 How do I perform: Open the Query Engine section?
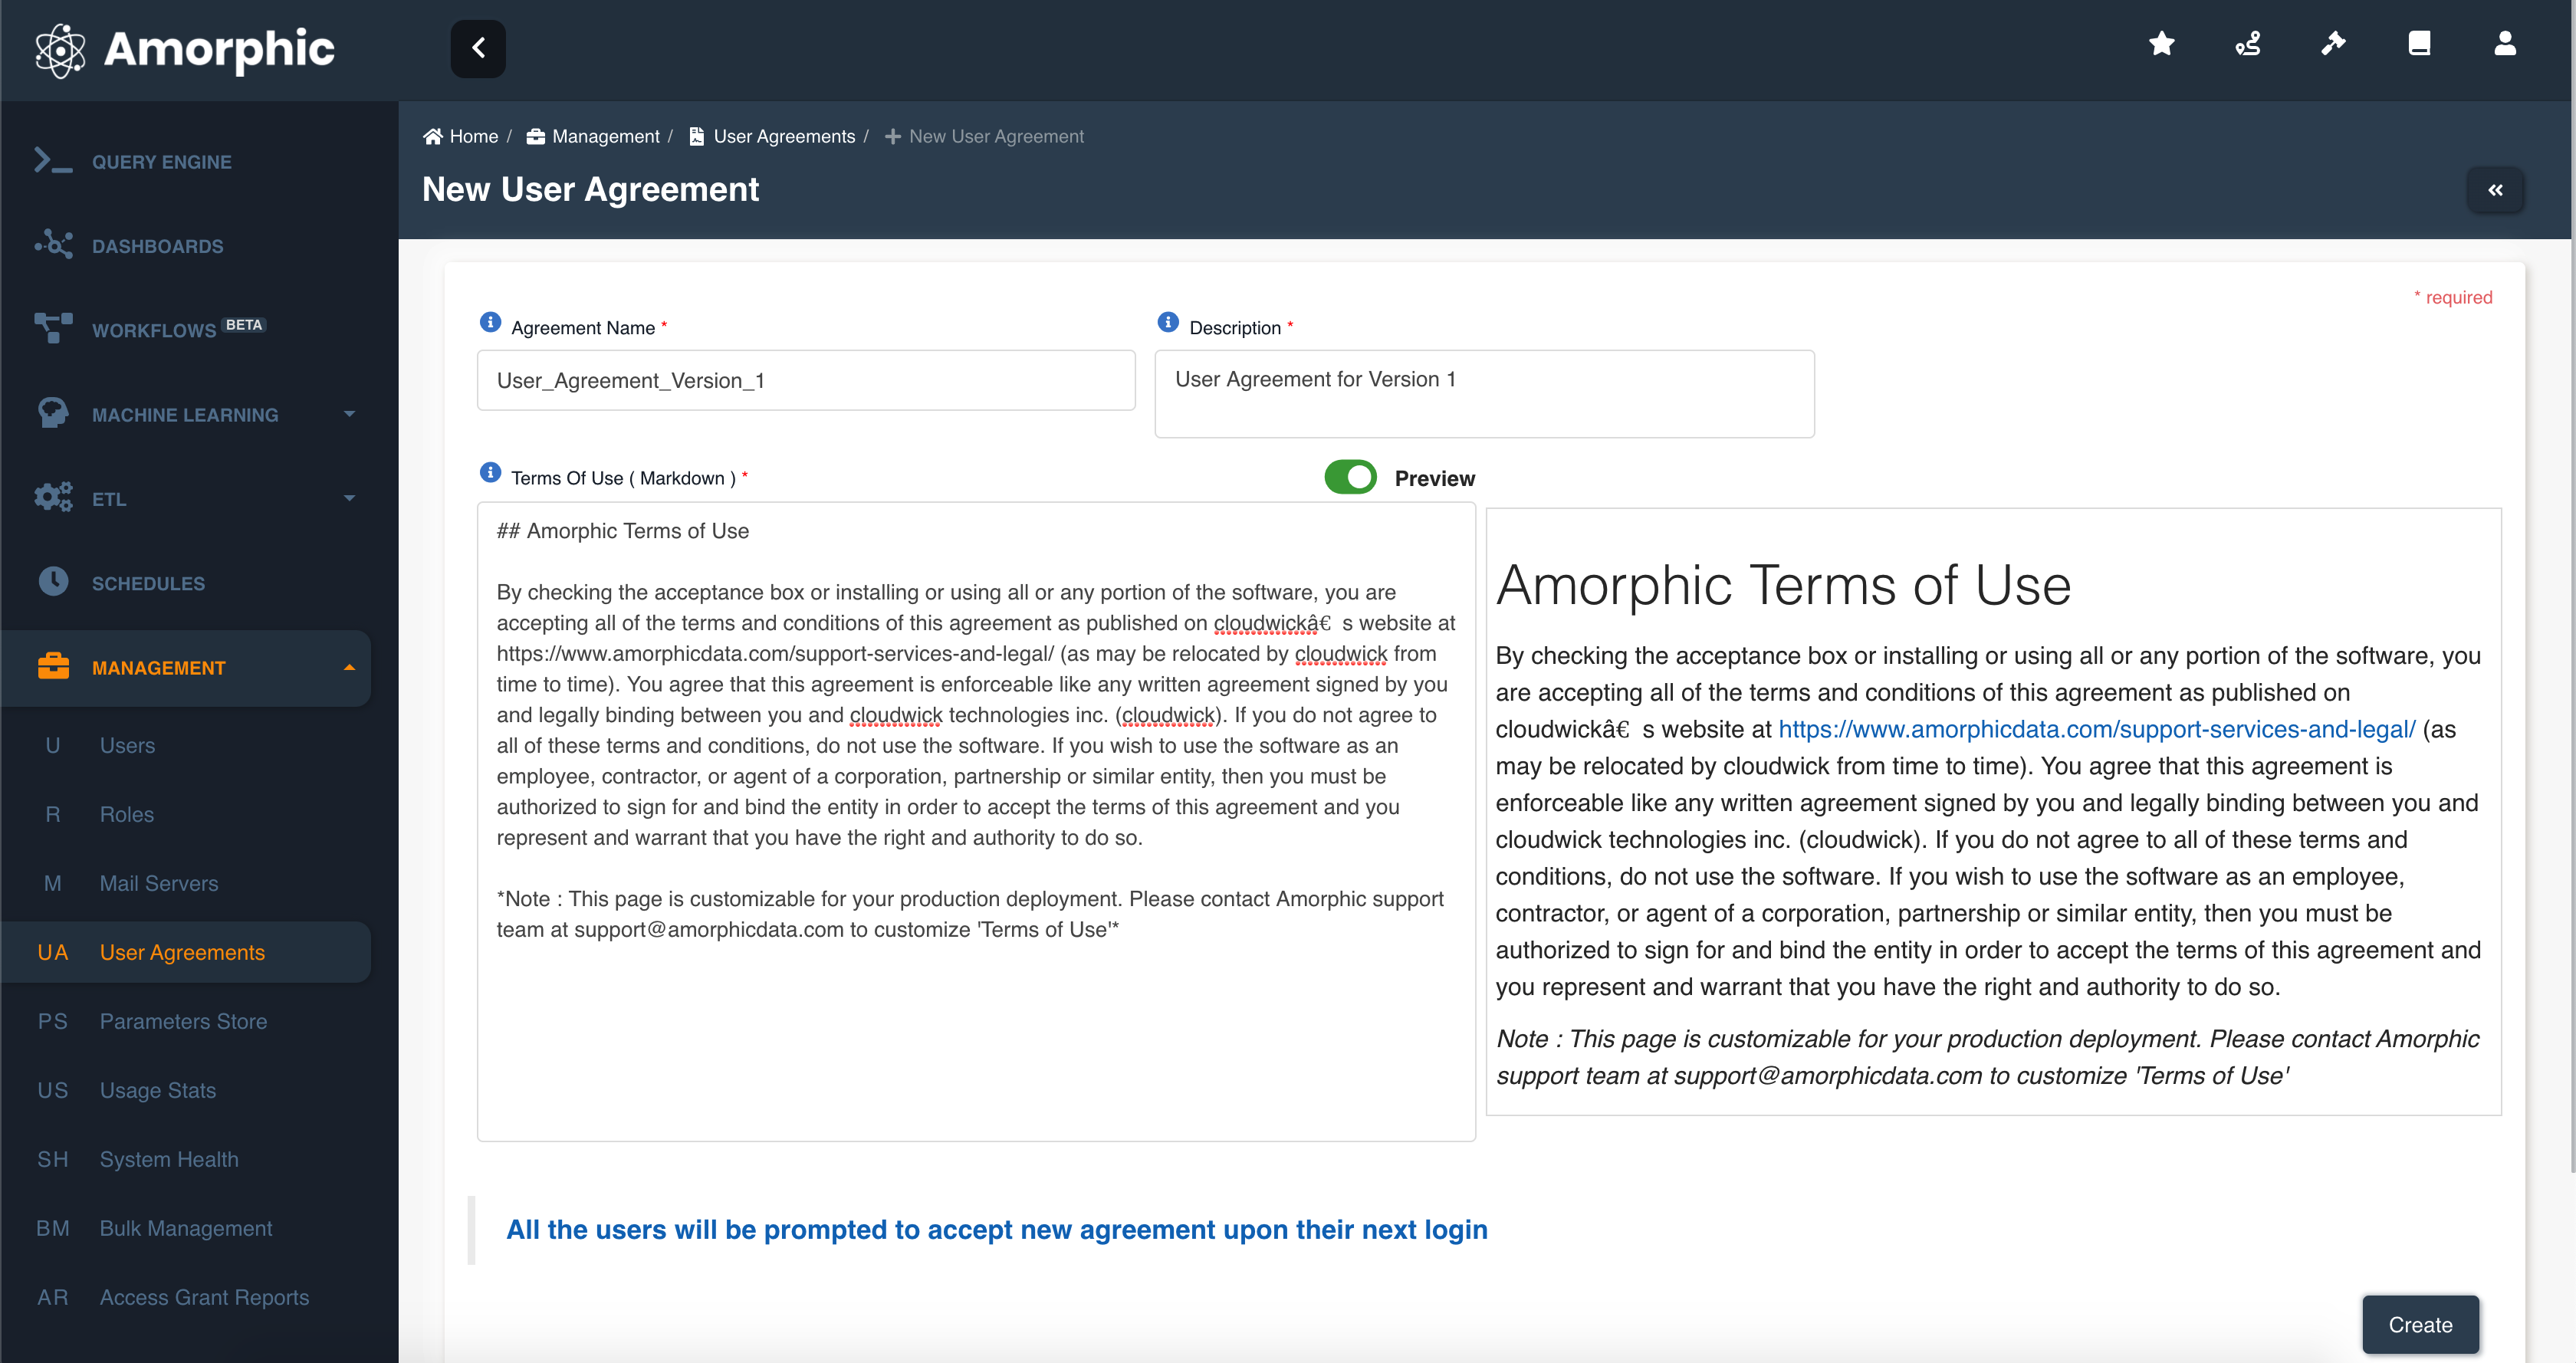click(x=160, y=161)
